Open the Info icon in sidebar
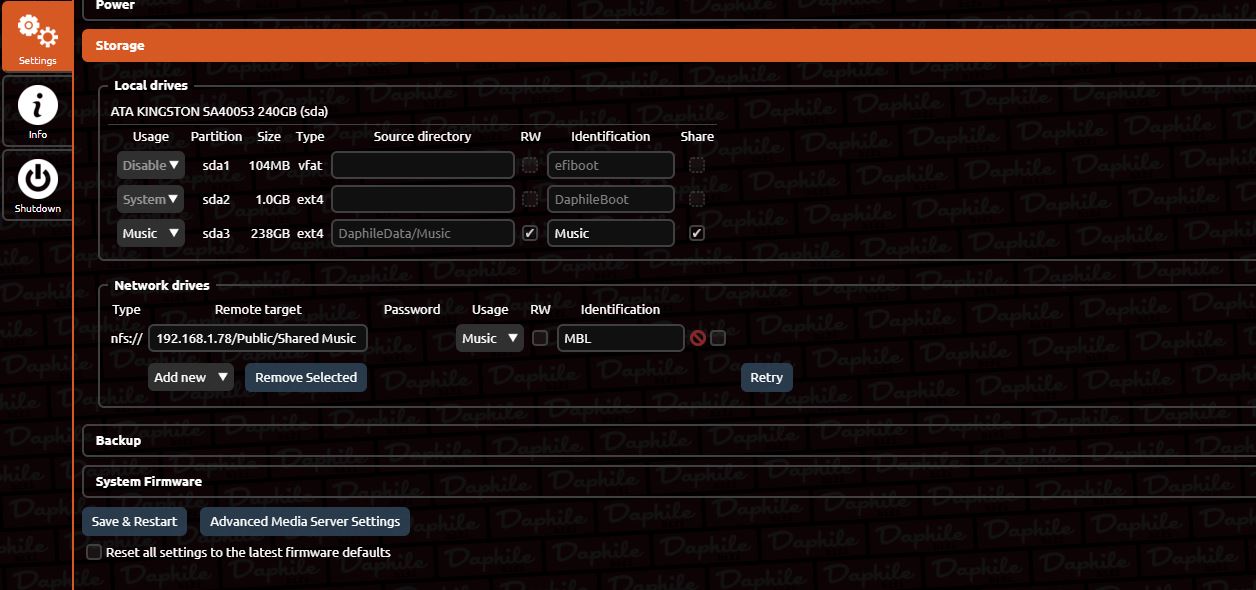1256x590 pixels. coord(37,106)
